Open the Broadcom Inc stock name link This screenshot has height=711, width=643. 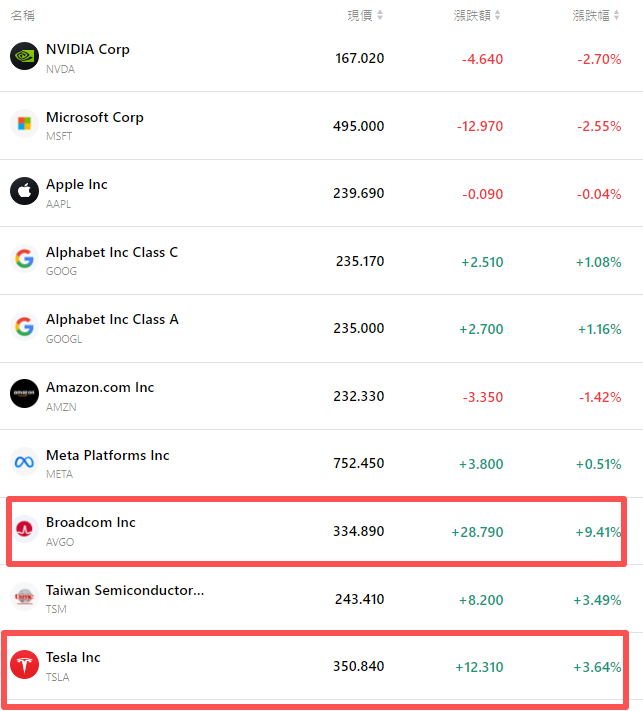[x=90, y=522]
